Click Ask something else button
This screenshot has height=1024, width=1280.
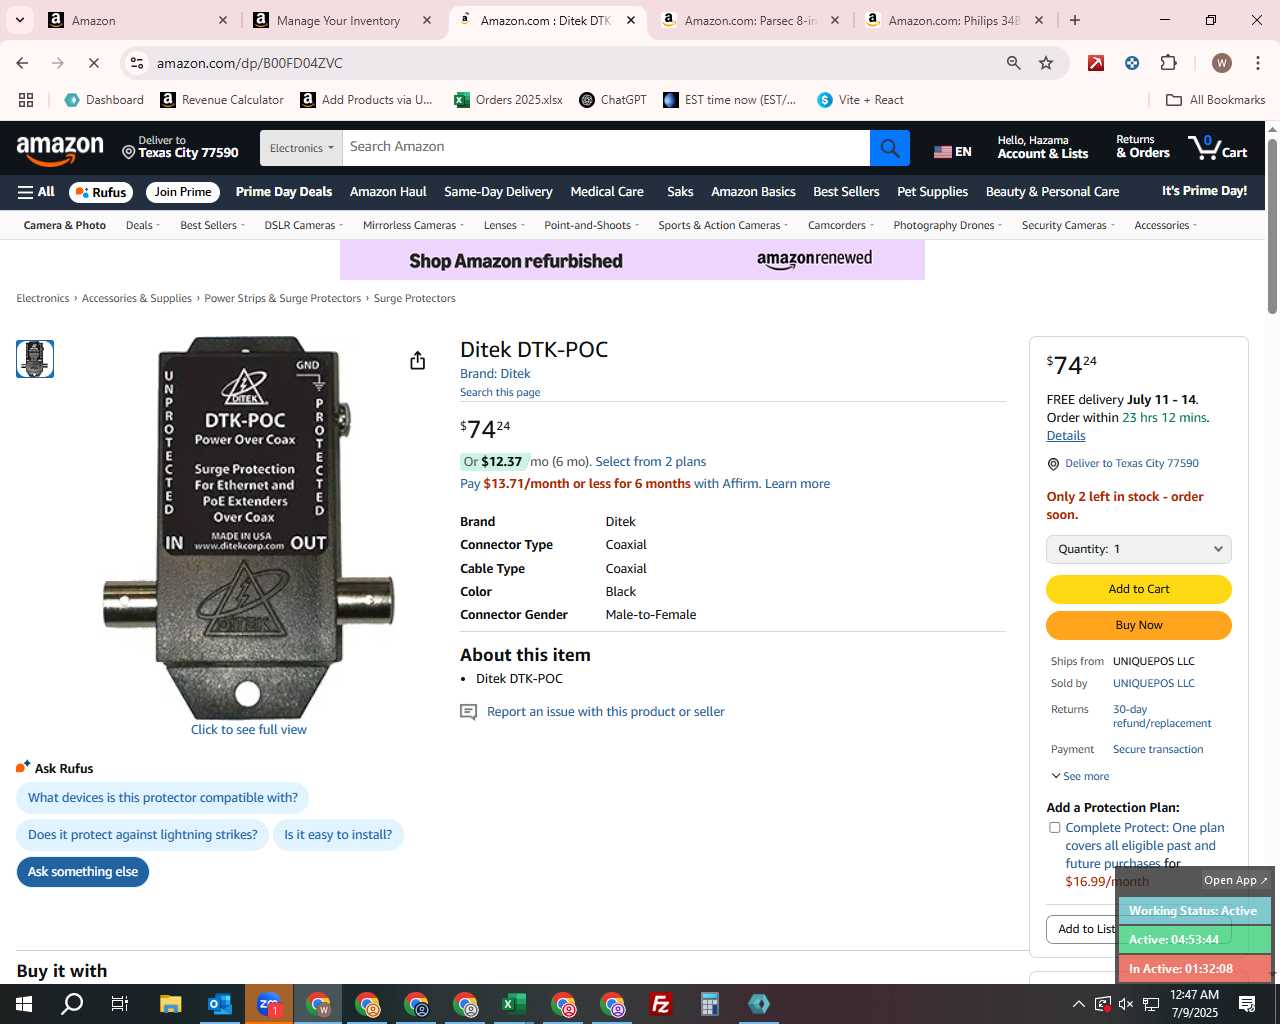tap(83, 872)
